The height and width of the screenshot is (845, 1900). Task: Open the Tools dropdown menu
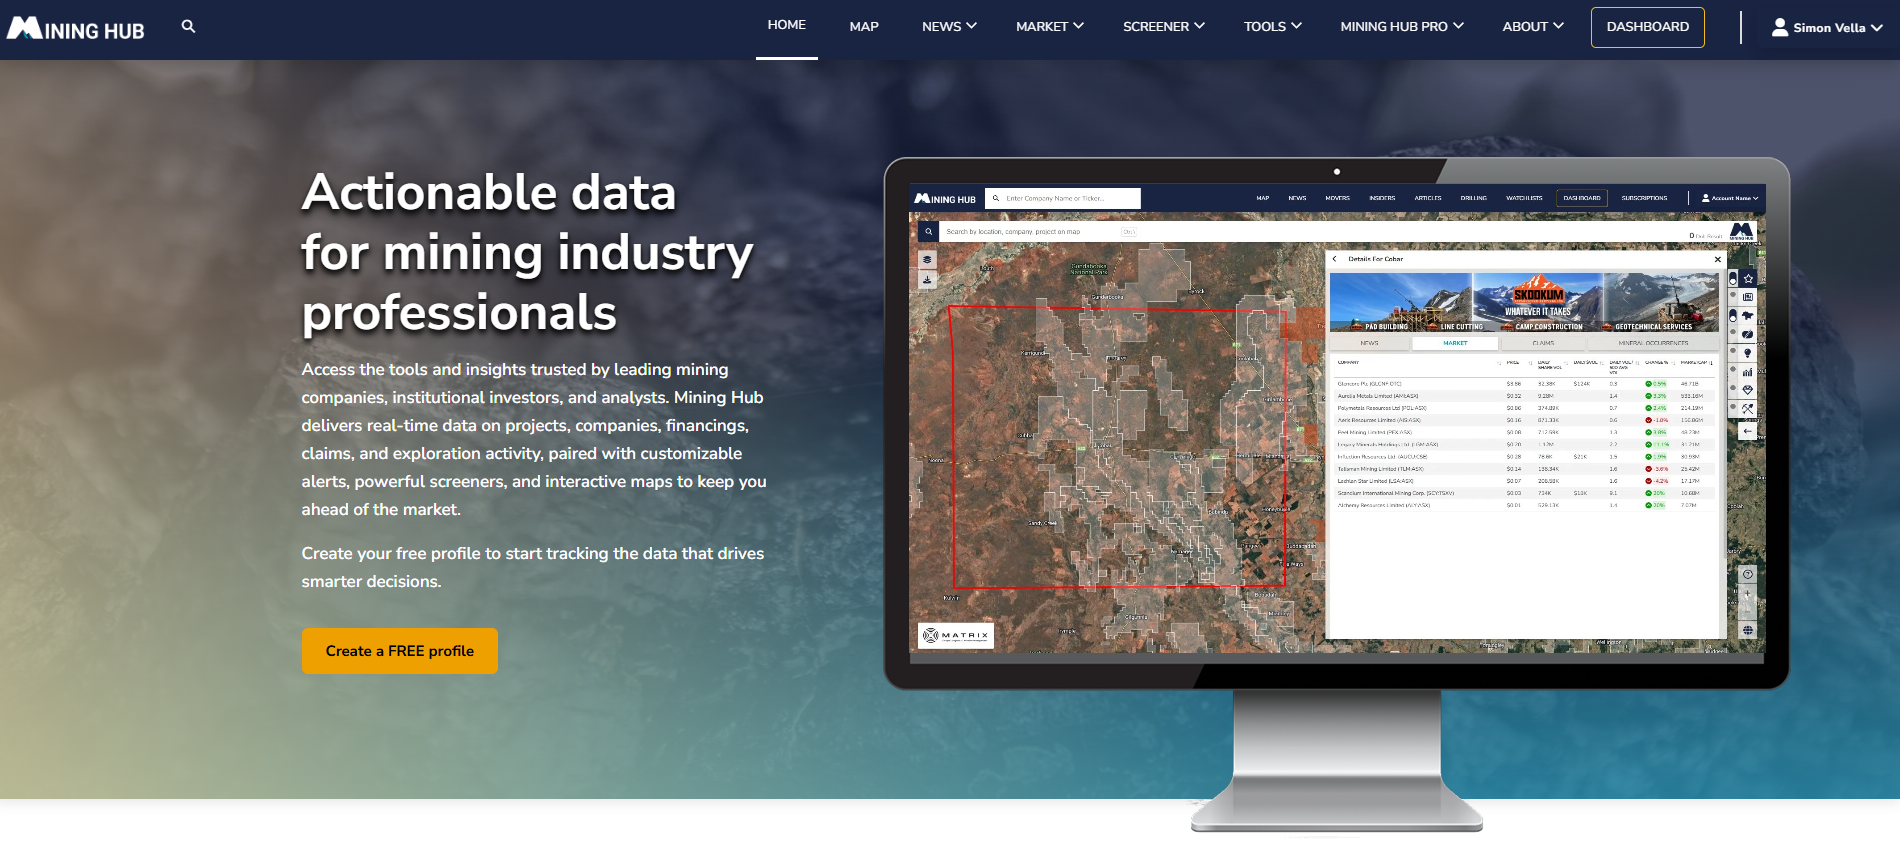click(1272, 27)
